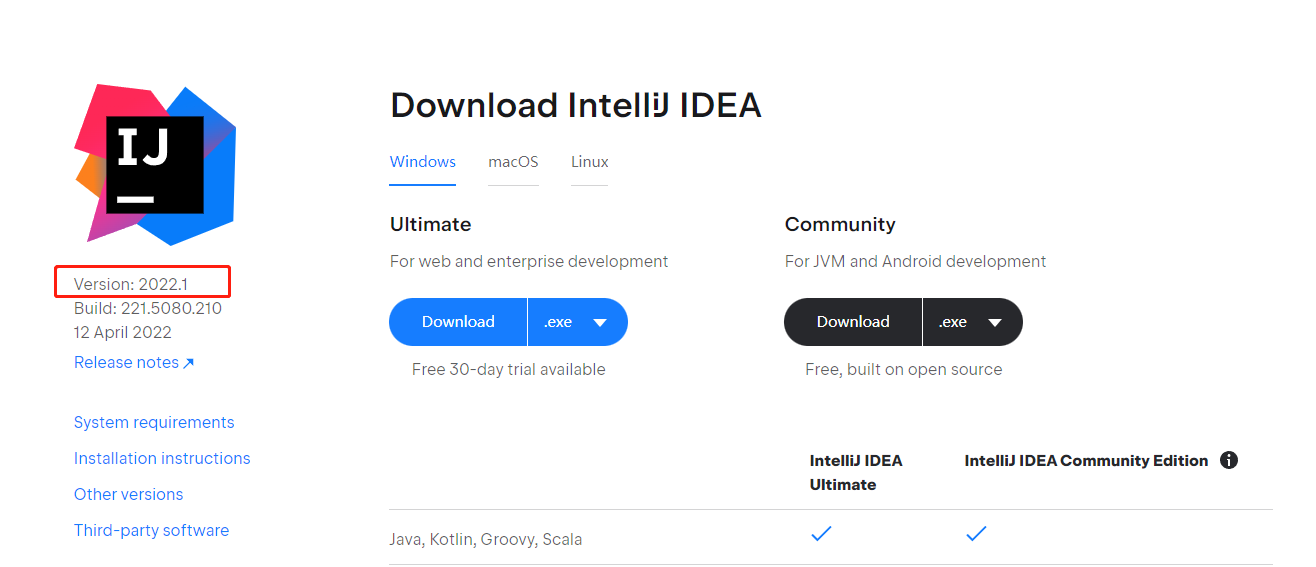Switch to the Linux tab
This screenshot has height=567, width=1316.
pyautogui.click(x=590, y=162)
